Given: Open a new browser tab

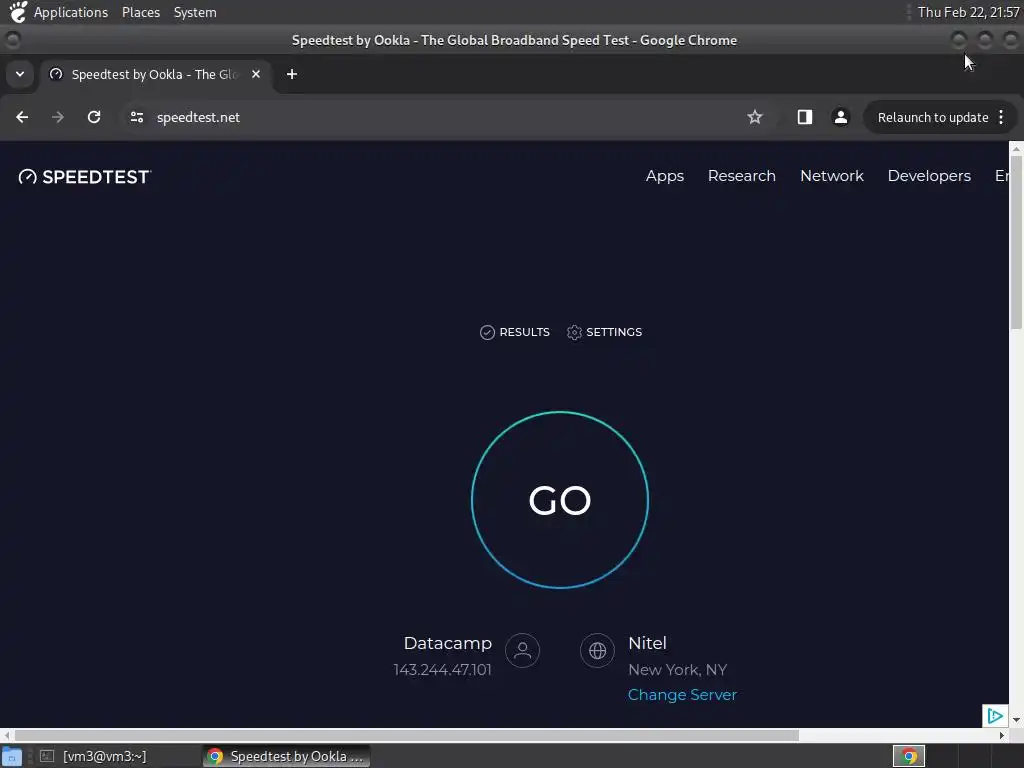Looking at the screenshot, I should pyautogui.click(x=292, y=74).
